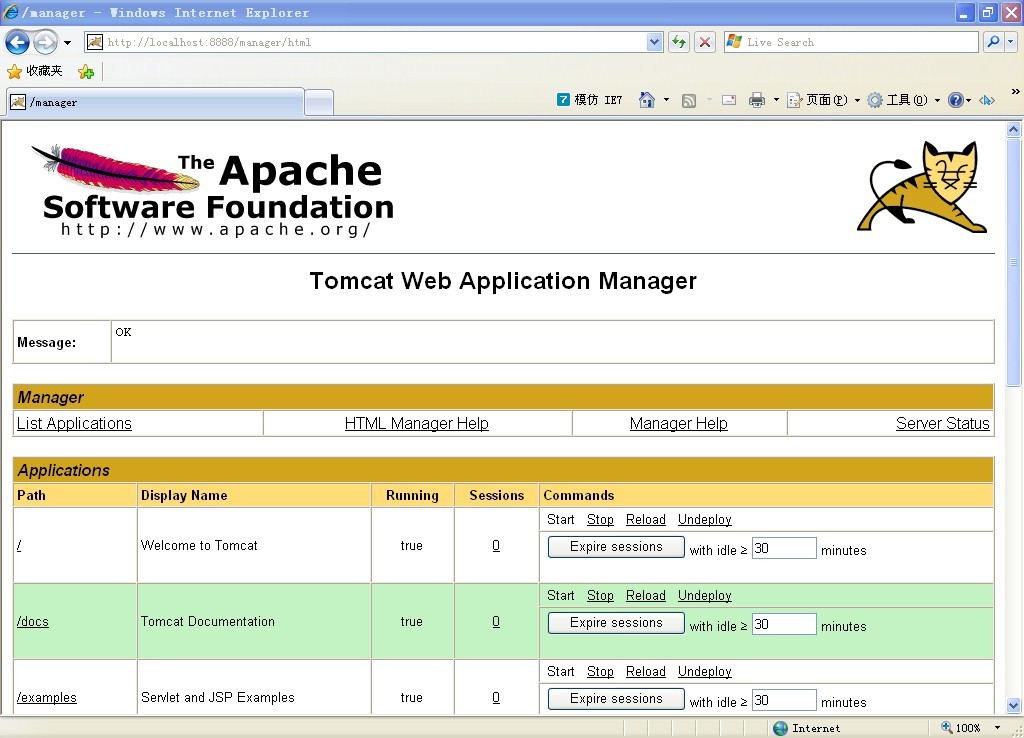Print the page with the printer icon

coord(757,100)
